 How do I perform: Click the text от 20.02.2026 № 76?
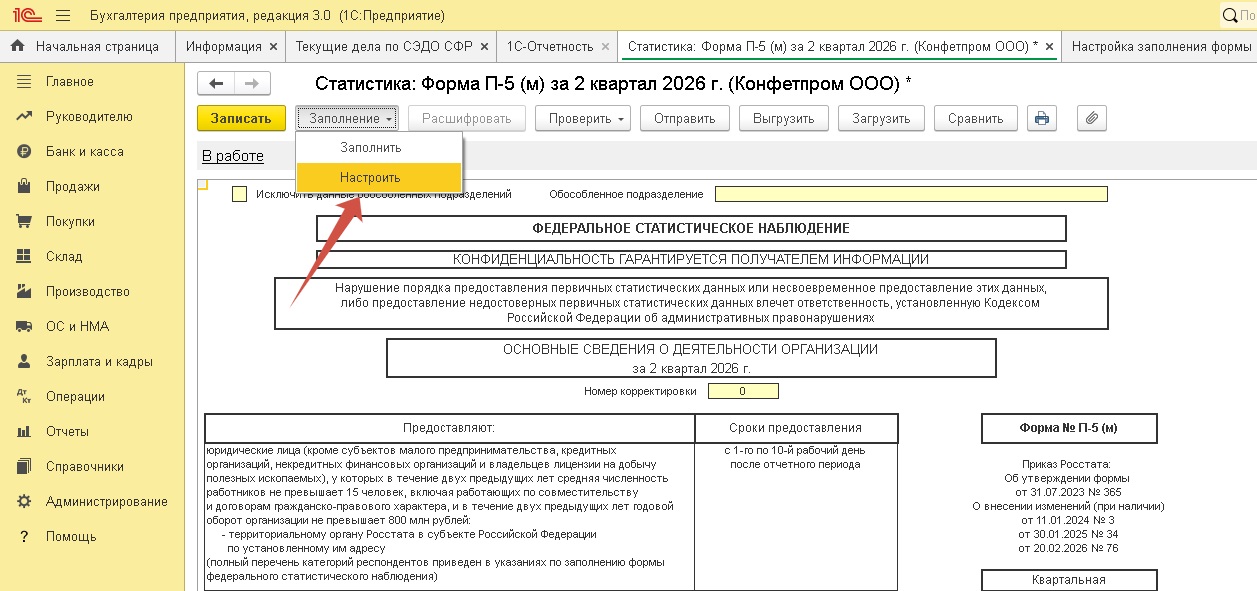pos(1068,548)
